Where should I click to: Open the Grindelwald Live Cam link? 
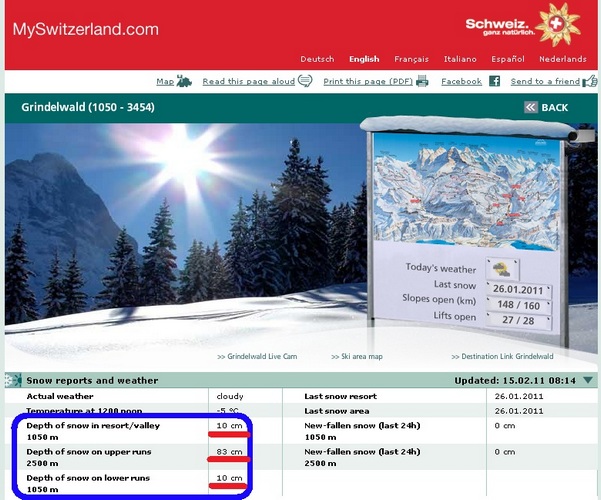257,356
